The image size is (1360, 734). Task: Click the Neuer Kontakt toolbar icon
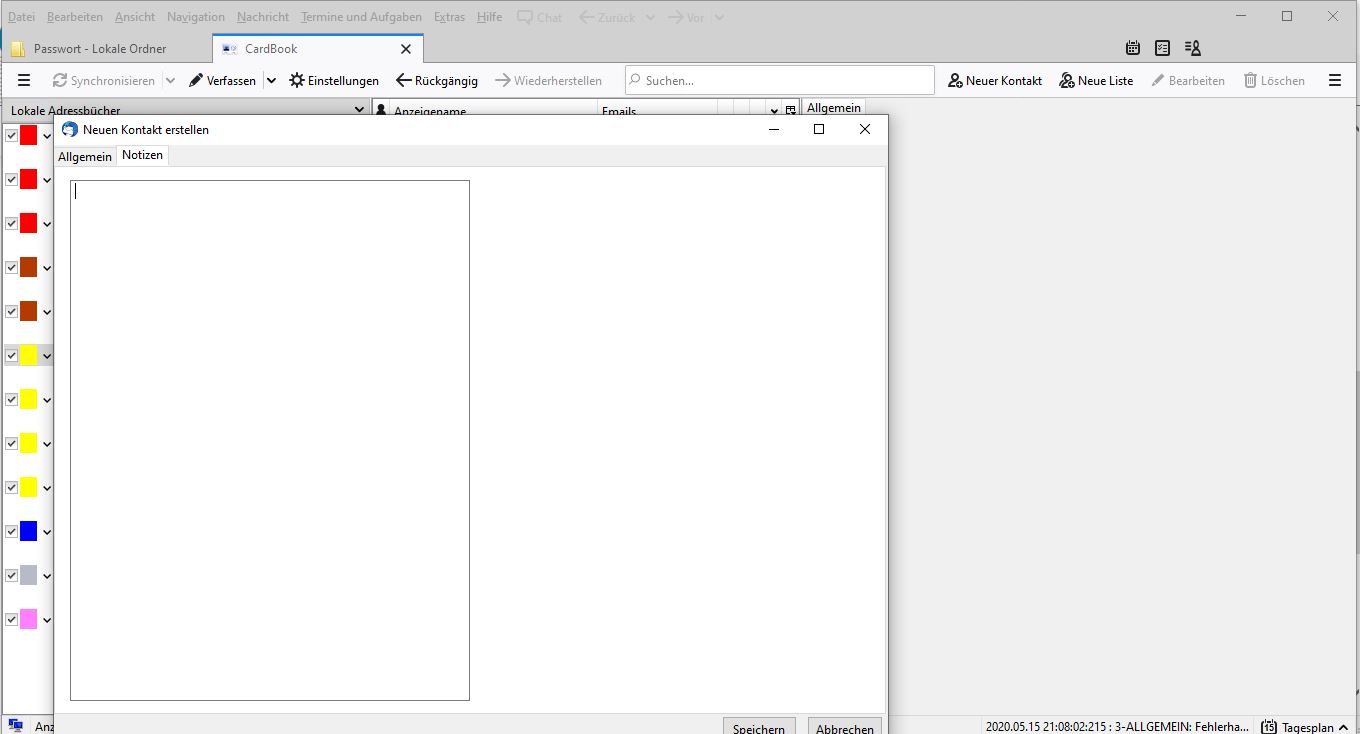tap(955, 81)
